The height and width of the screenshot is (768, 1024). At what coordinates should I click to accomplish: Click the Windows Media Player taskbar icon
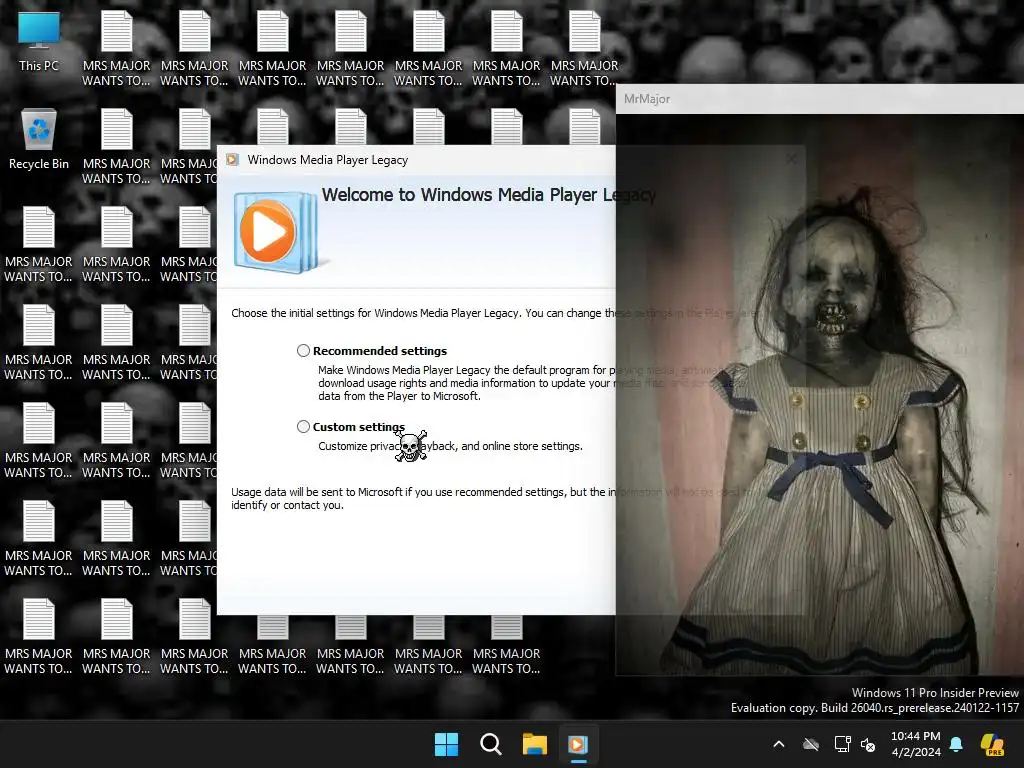[x=578, y=744]
